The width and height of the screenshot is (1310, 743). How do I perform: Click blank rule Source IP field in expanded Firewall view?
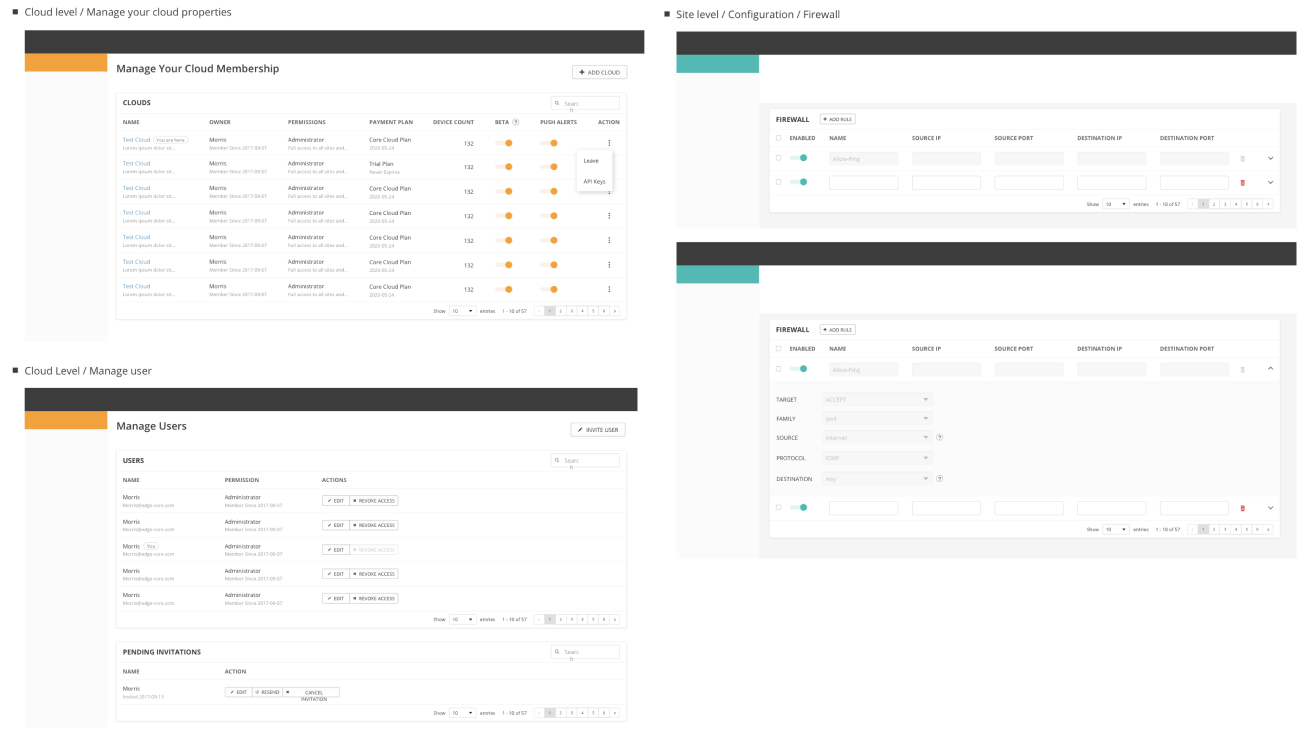(946, 508)
